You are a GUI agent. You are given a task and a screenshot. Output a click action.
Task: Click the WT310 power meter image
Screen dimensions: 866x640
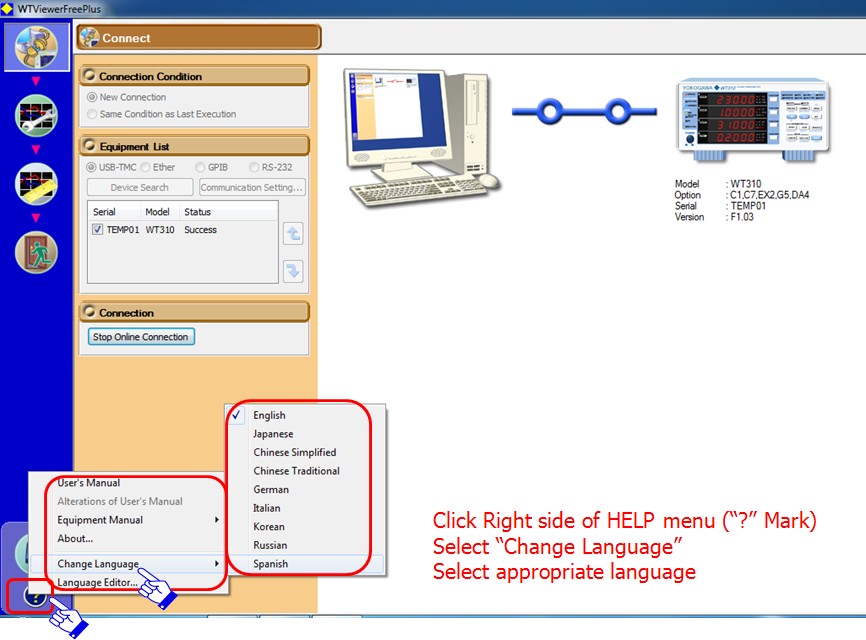[753, 119]
